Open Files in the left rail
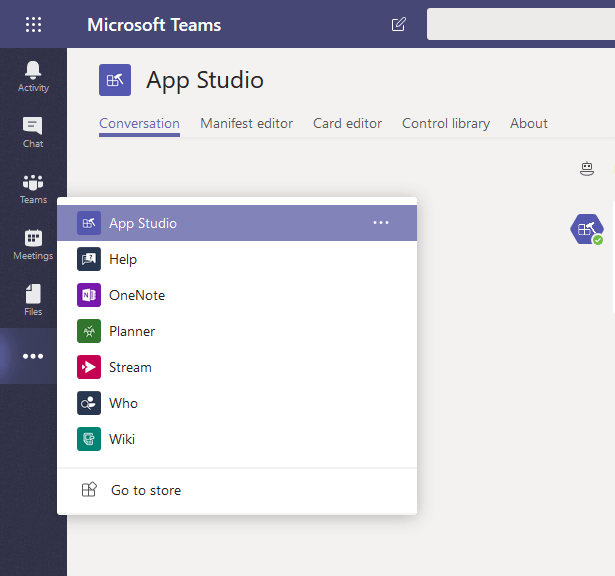Screen dimensions: 615x576 point(33,300)
